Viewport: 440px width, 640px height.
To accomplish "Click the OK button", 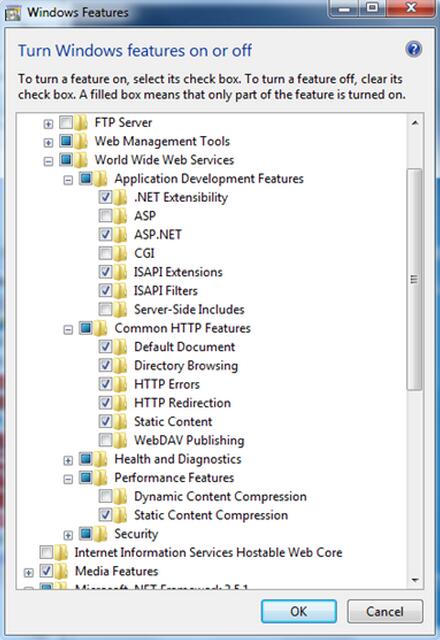I will pyautogui.click(x=299, y=611).
